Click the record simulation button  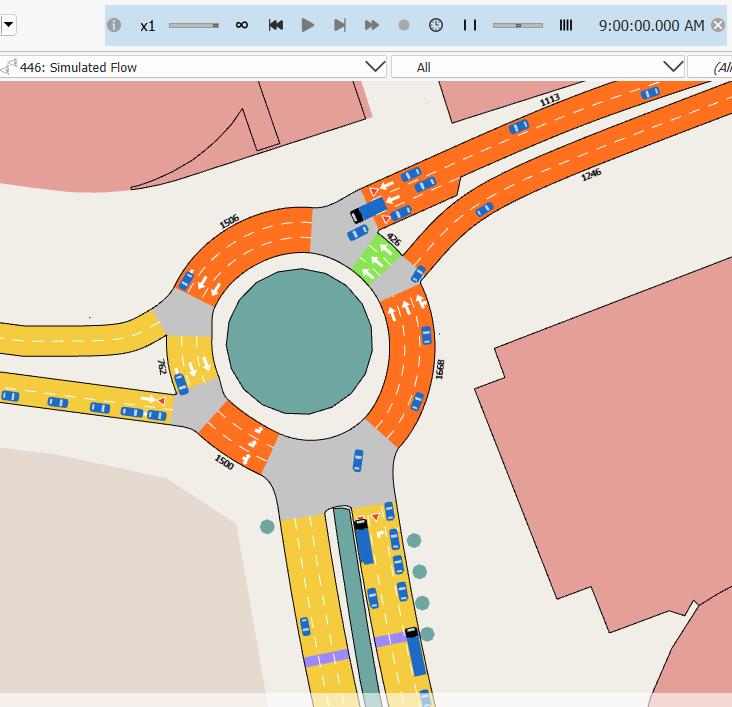[x=404, y=25]
